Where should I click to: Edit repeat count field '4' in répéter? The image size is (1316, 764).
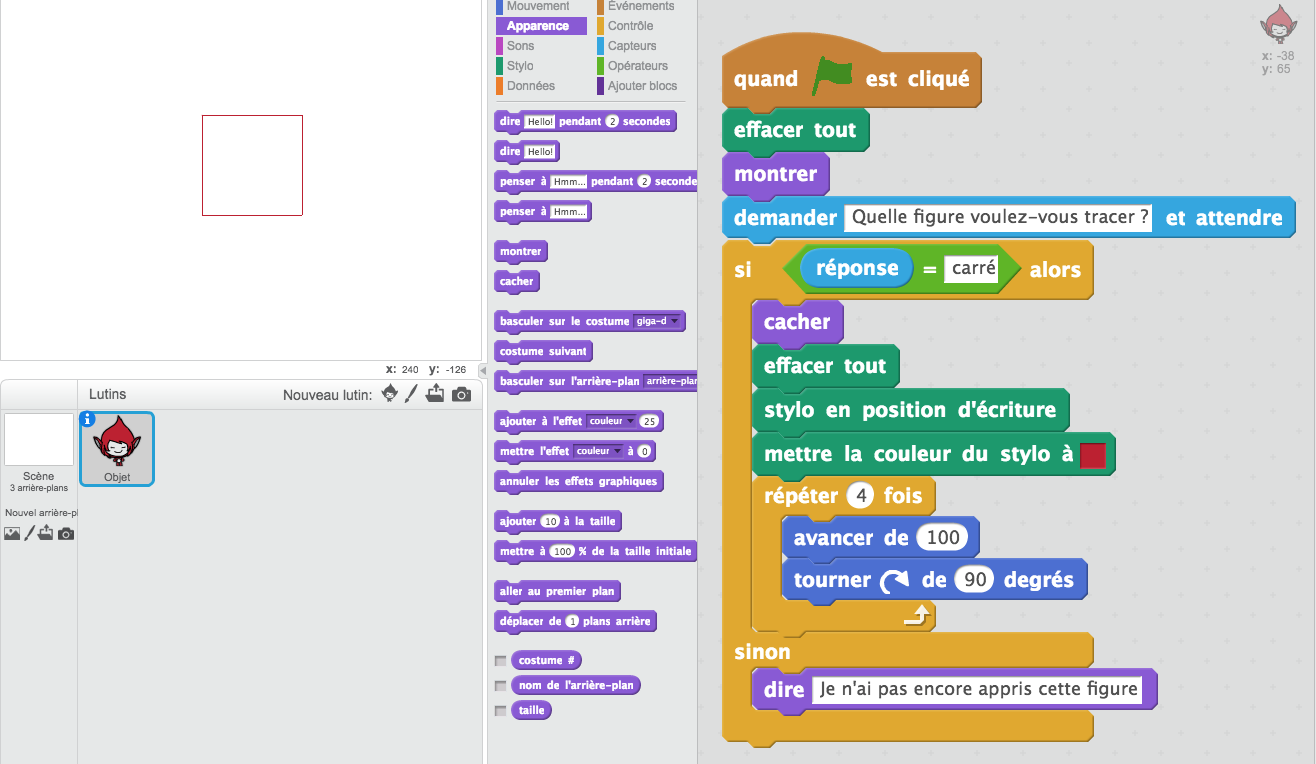coord(861,496)
